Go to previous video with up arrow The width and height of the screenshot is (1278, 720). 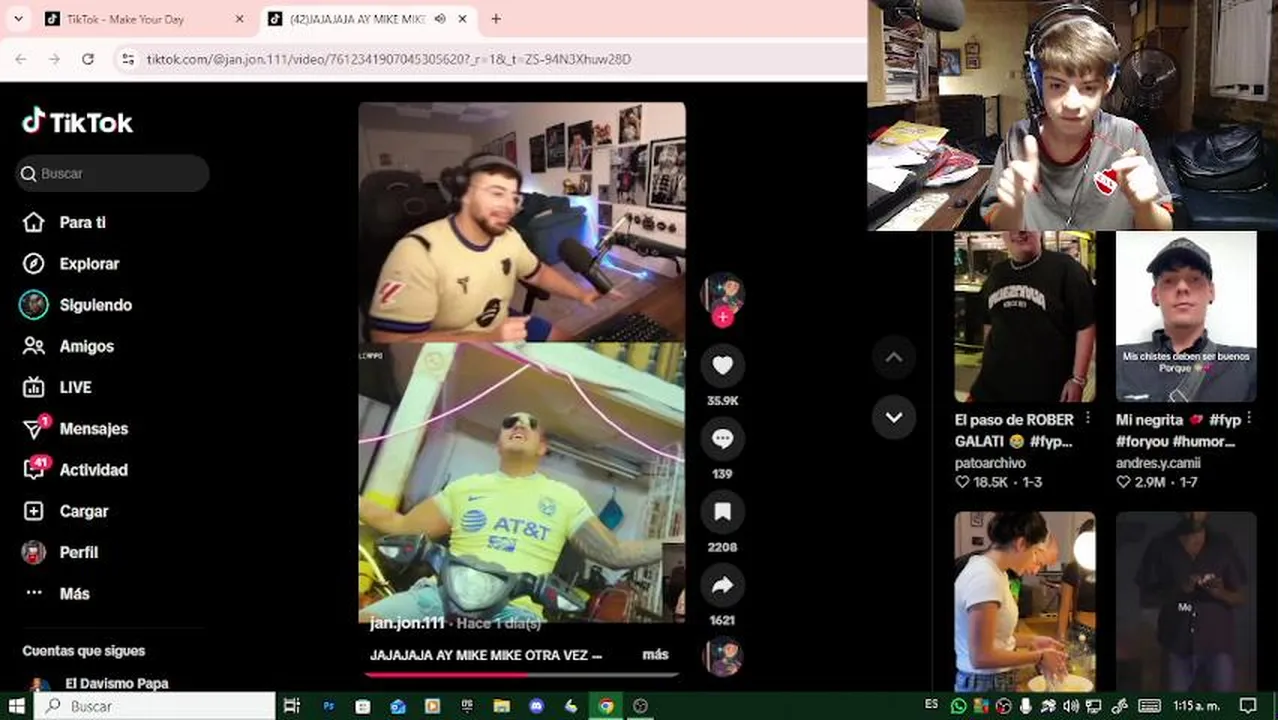[x=894, y=357]
